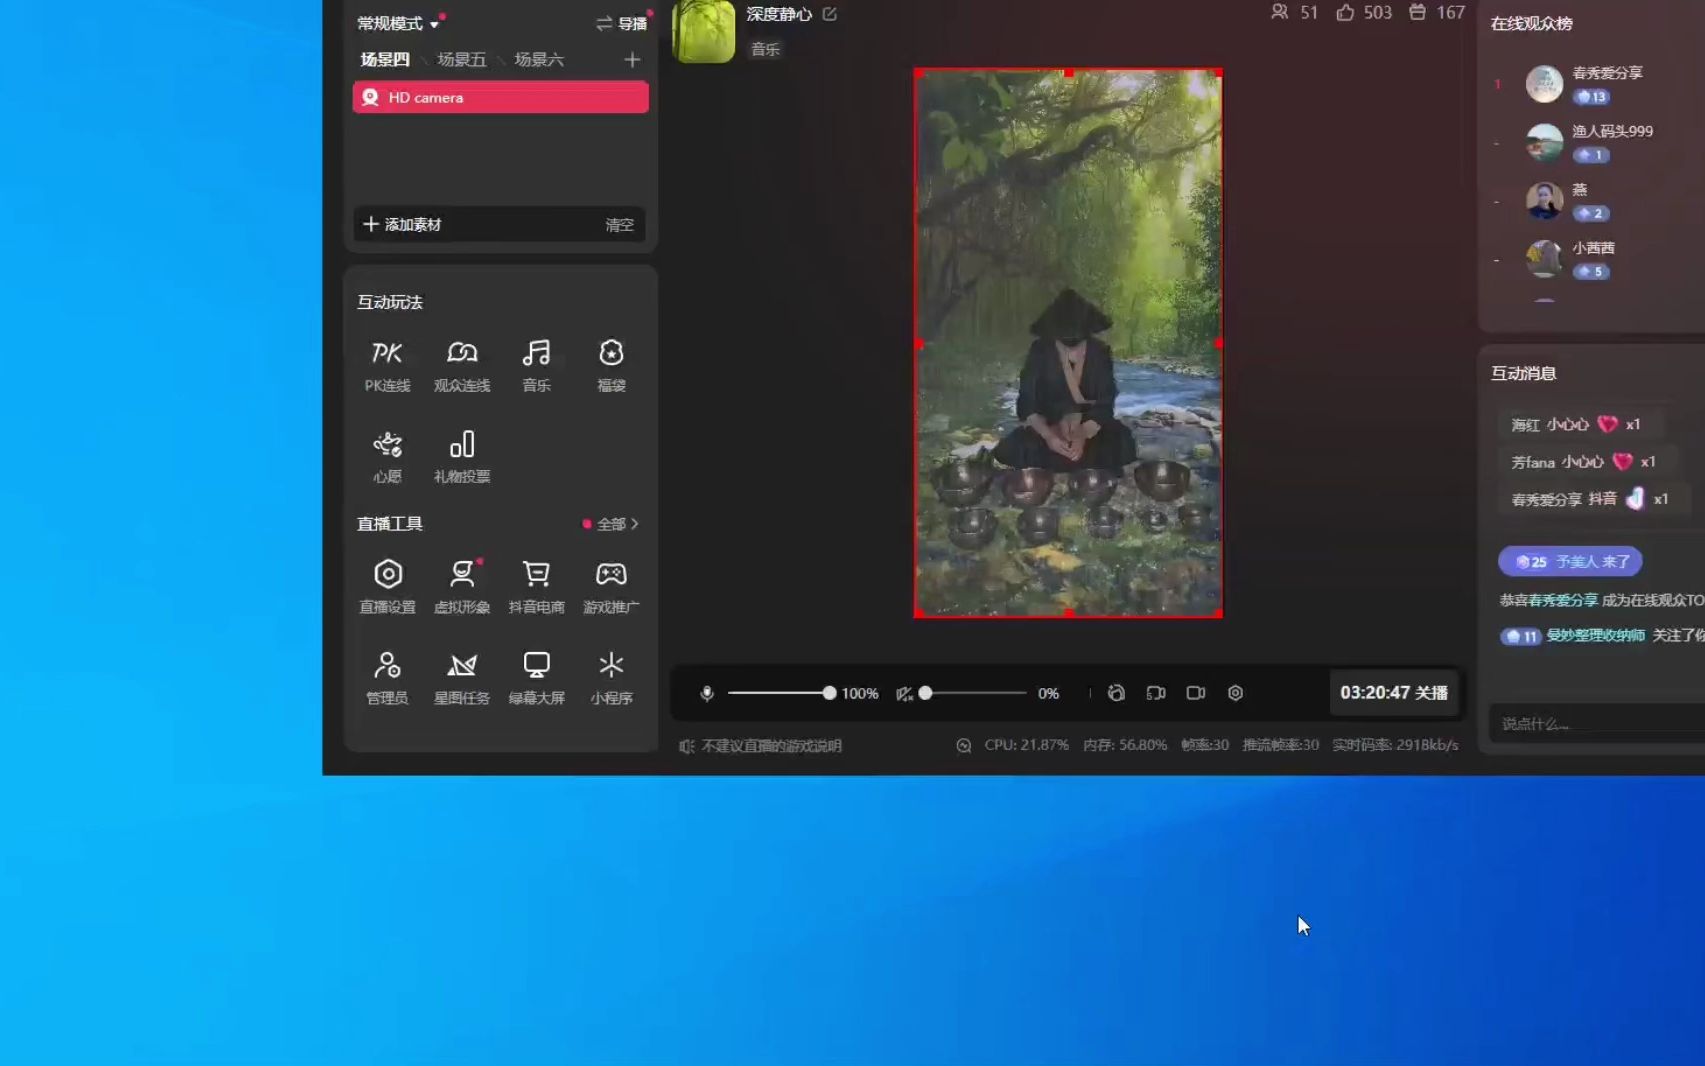The width and height of the screenshot is (1705, 1066).
Task: Click the sound icon beside 不建议直播的游戏说明
Action: pos(686,746)
